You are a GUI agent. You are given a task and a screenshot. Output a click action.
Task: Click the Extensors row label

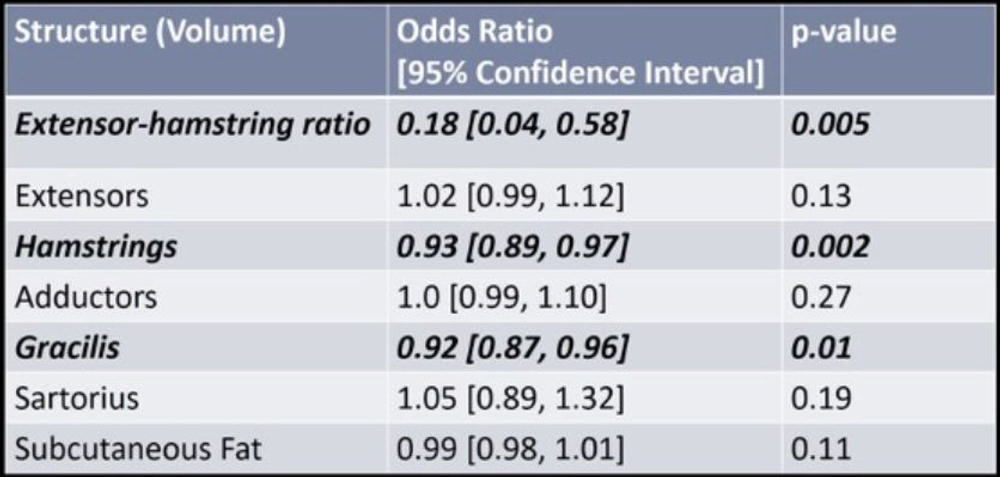[82, 195]
